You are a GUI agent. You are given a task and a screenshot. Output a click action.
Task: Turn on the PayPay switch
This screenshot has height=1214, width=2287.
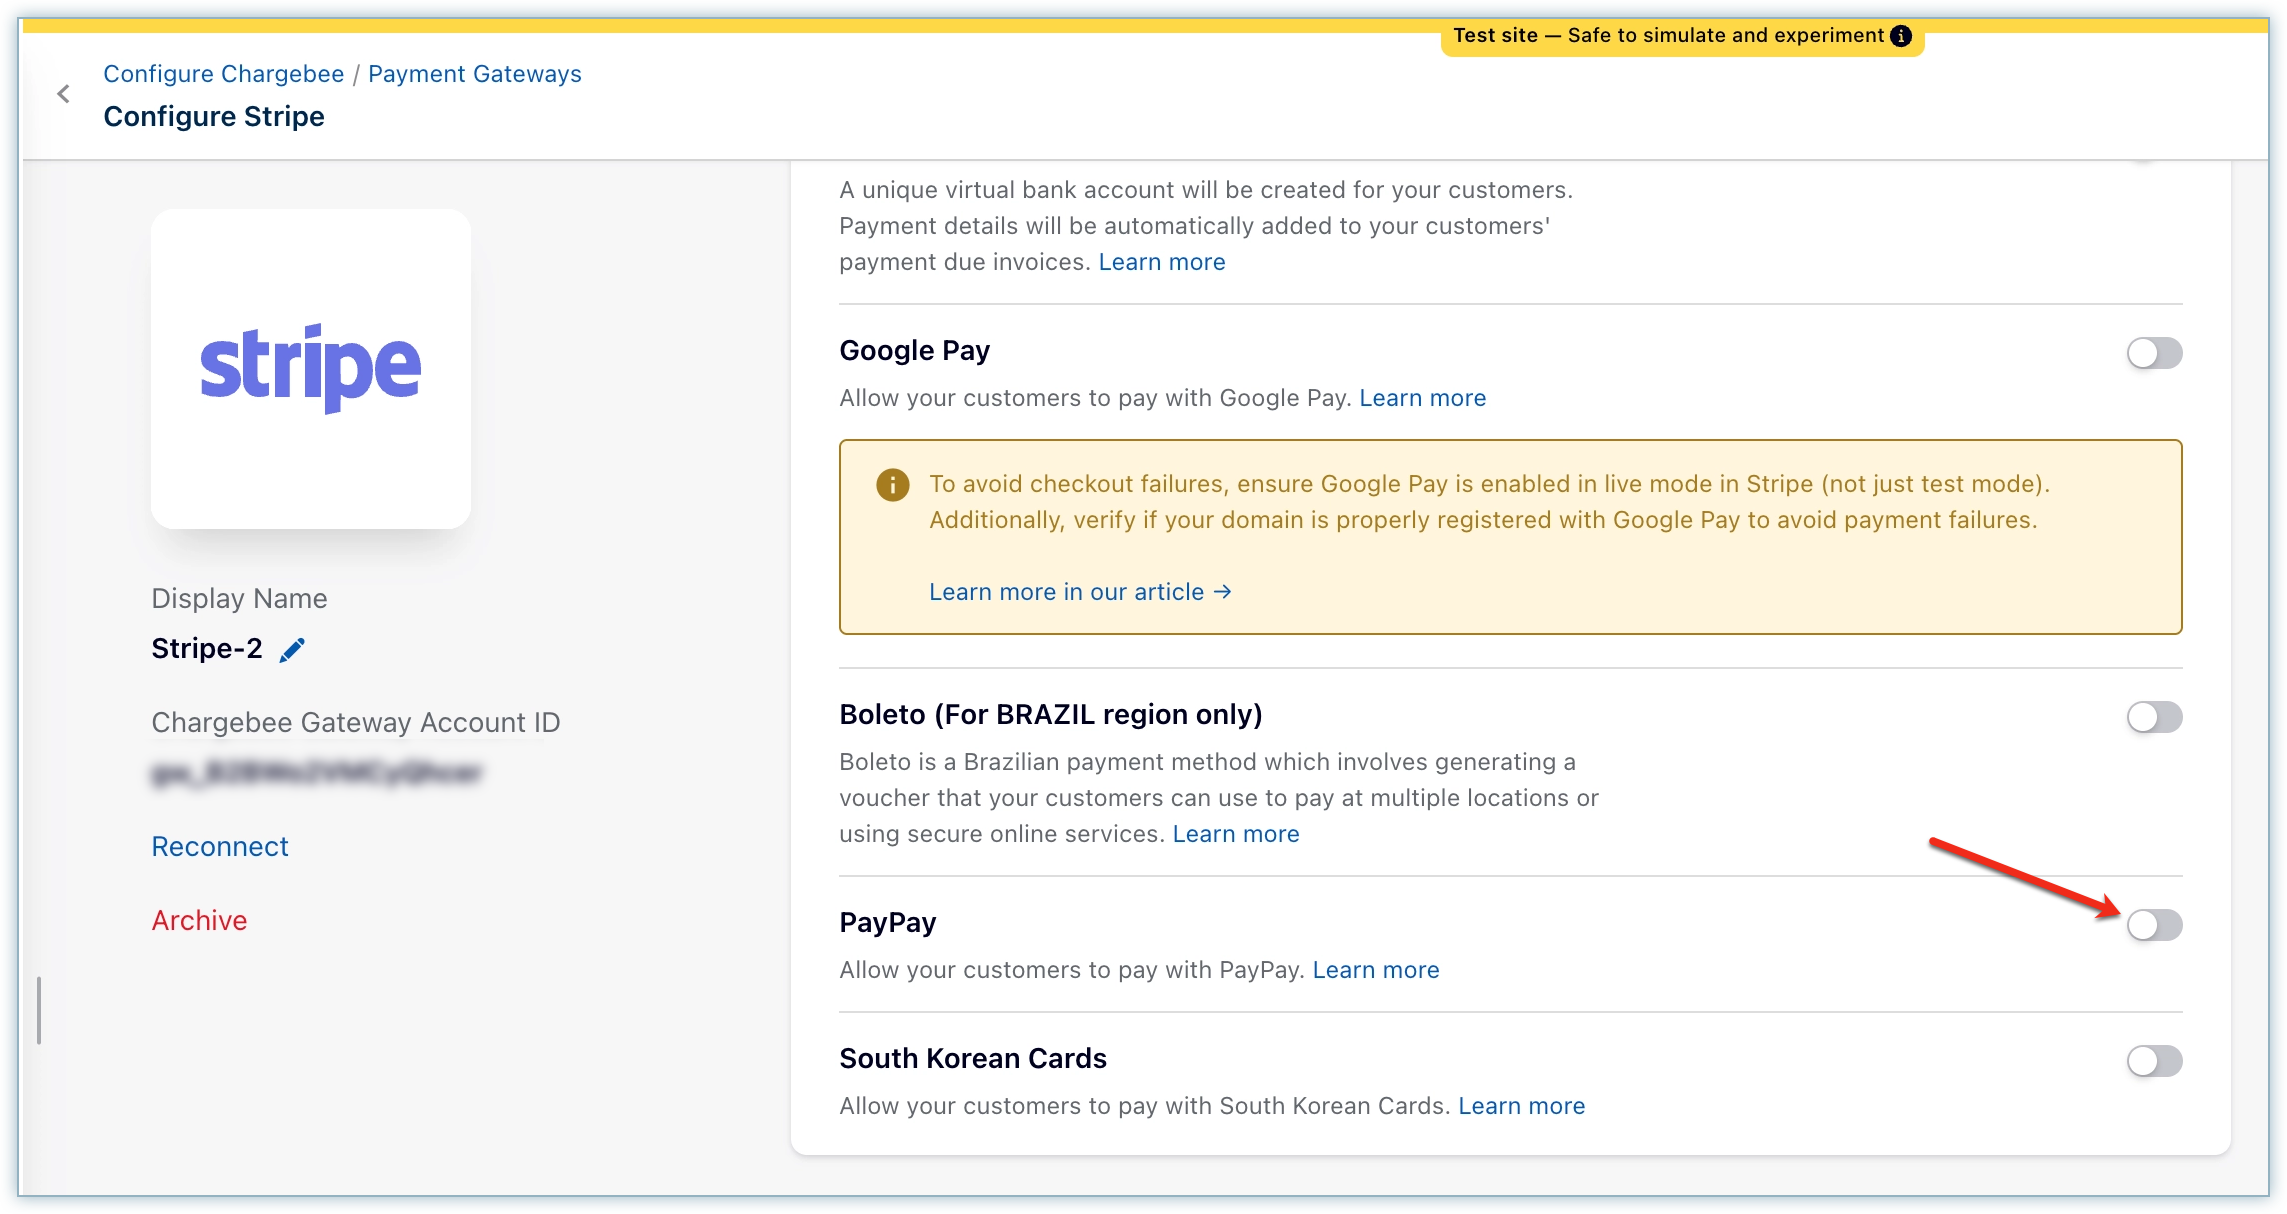pyautogui.click(x=2154, y=925)
